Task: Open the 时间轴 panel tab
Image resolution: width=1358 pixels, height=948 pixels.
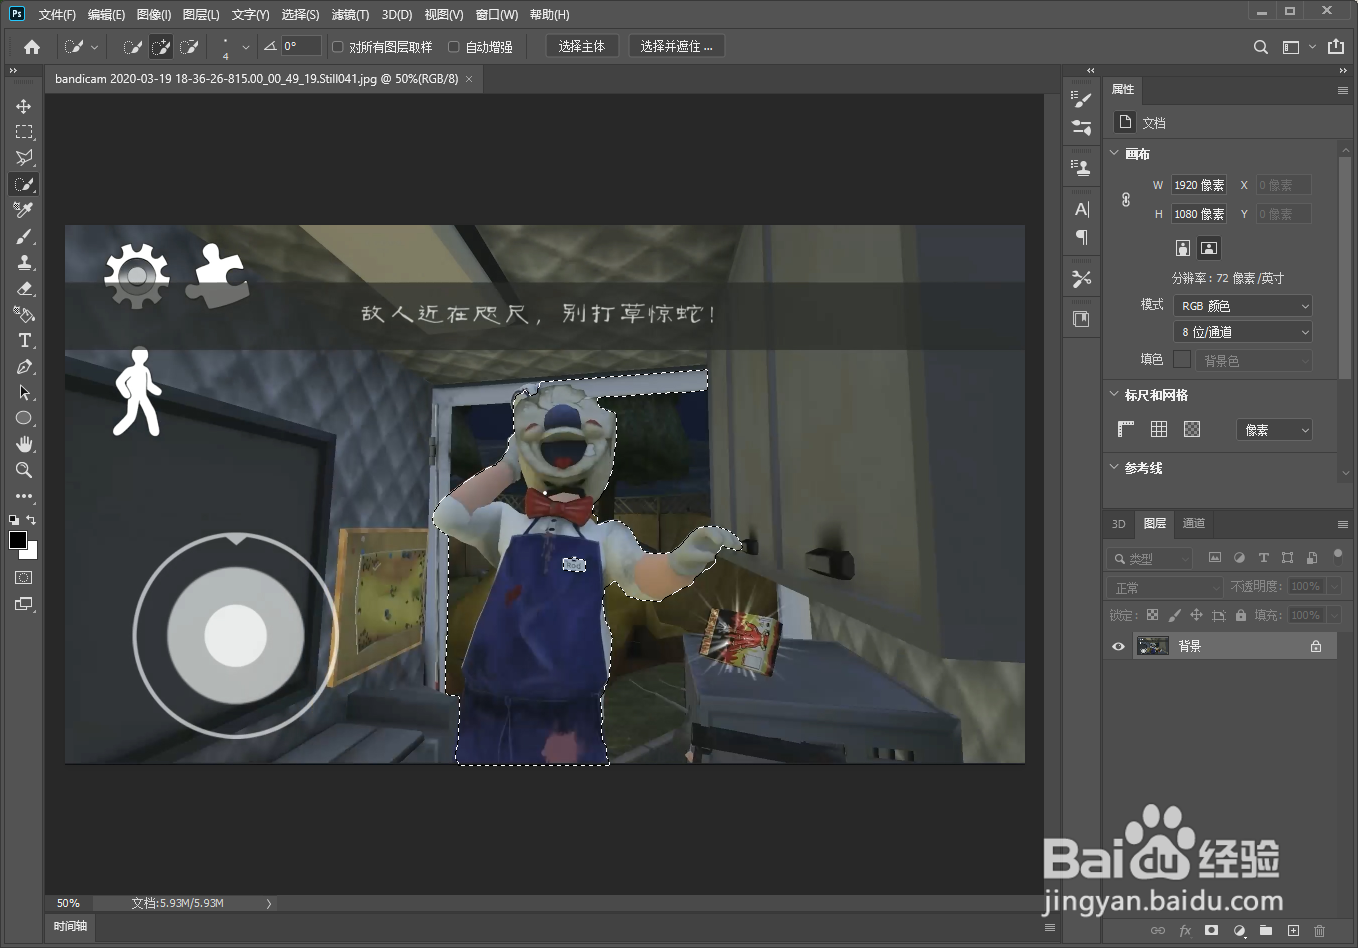Action: coord(70,926)
